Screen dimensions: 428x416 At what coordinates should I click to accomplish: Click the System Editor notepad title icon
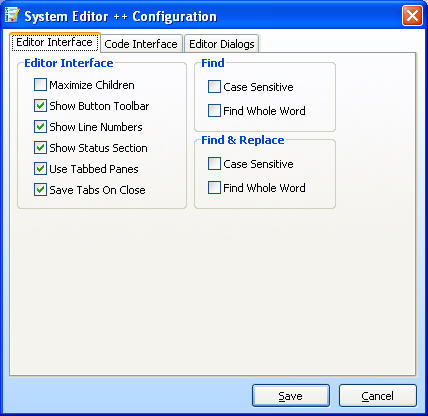[x=12, y=15]
